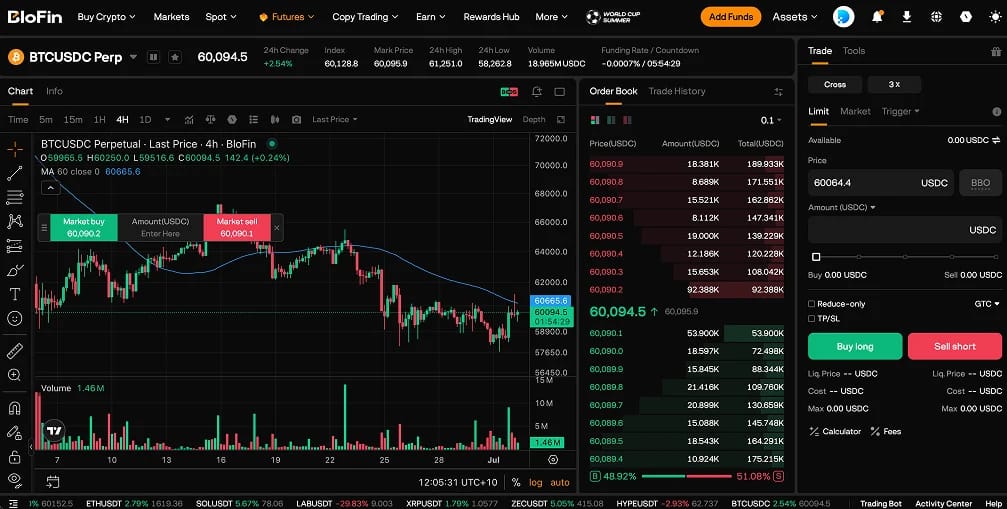This screenshot has width=1007, height=509.
Task: Open the emoji icons drawing tool
Action: pyautogui.click(x=15, y=318)
